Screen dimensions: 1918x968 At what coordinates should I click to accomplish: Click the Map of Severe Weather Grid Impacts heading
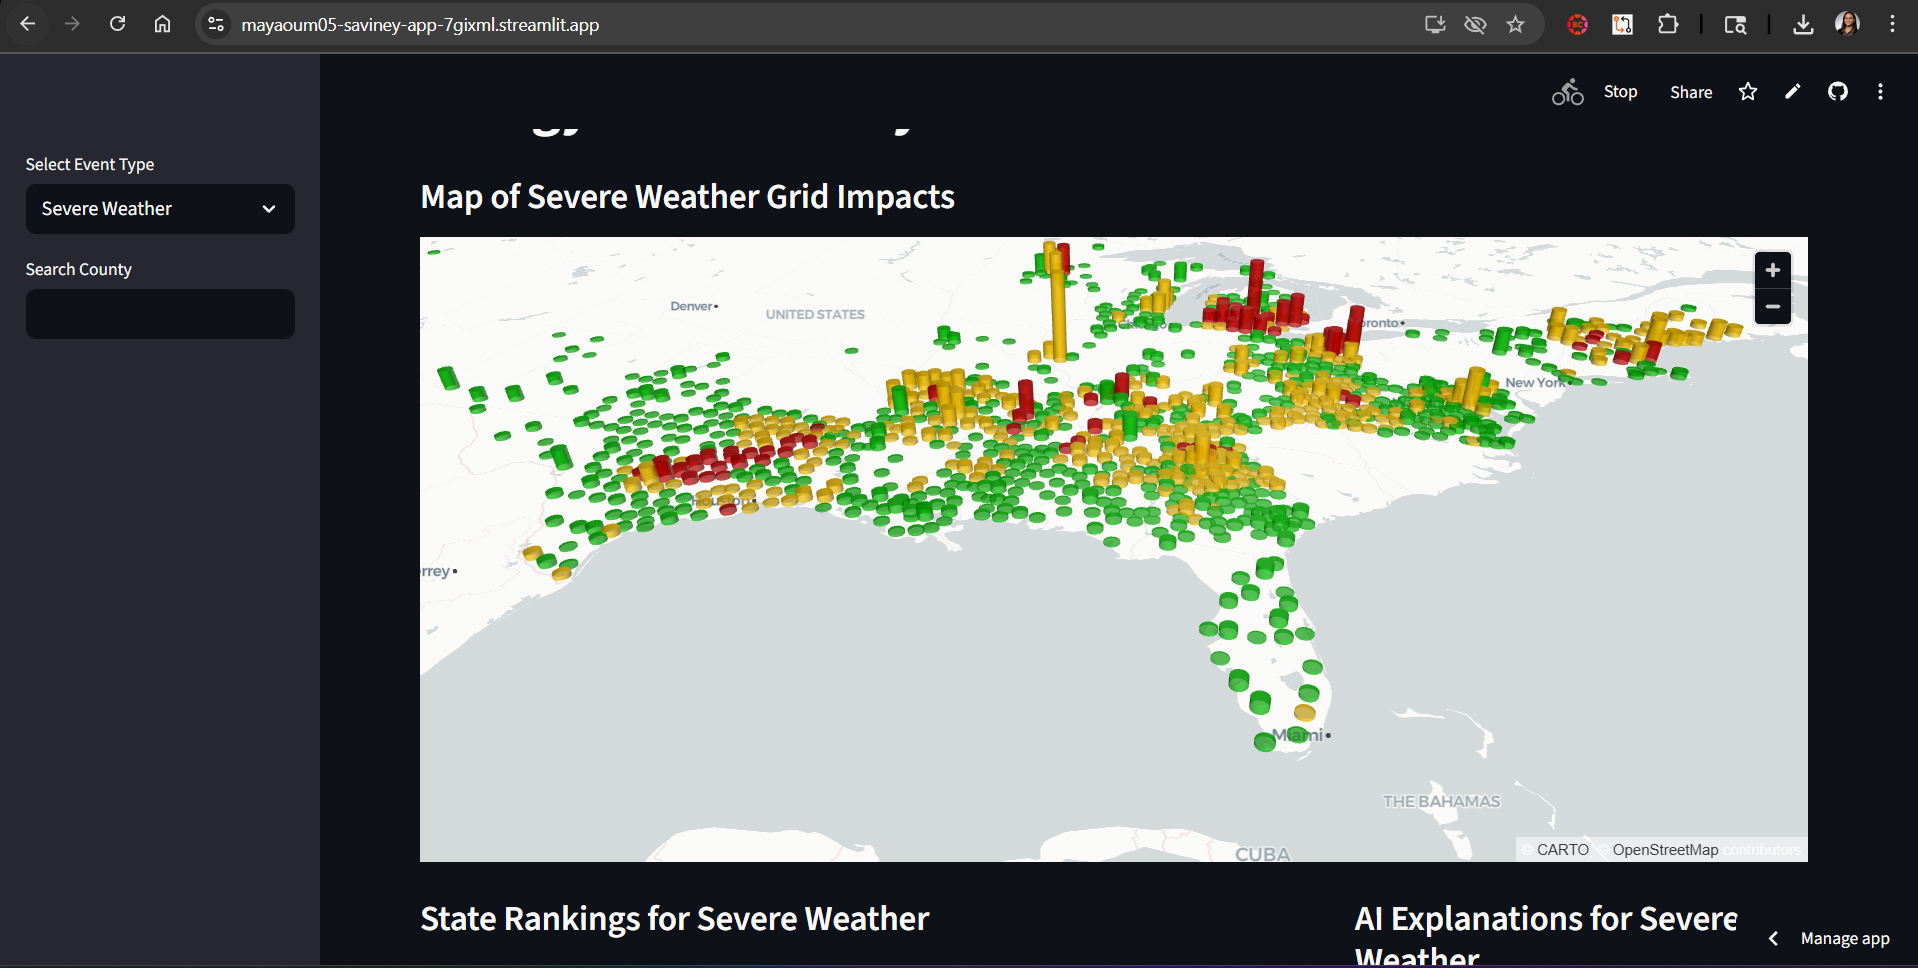click(x=687, y=197)
